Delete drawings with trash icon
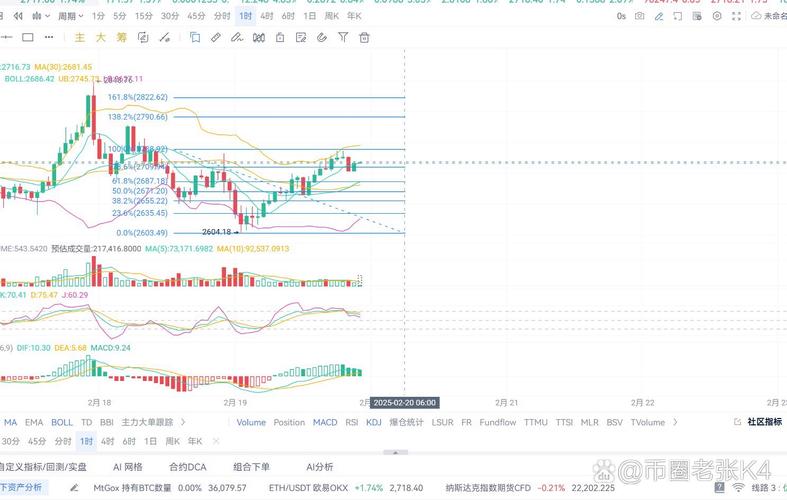Screen dimensions: 787x500 tap(364, 37)
